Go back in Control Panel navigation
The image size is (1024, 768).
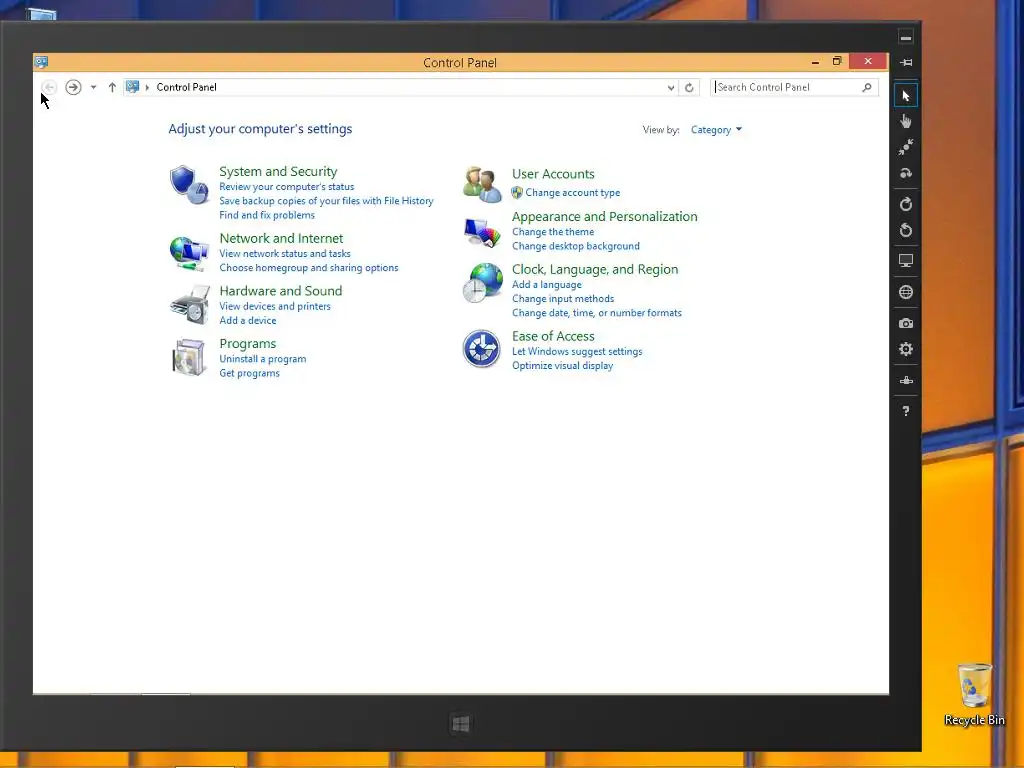[49, 87]
